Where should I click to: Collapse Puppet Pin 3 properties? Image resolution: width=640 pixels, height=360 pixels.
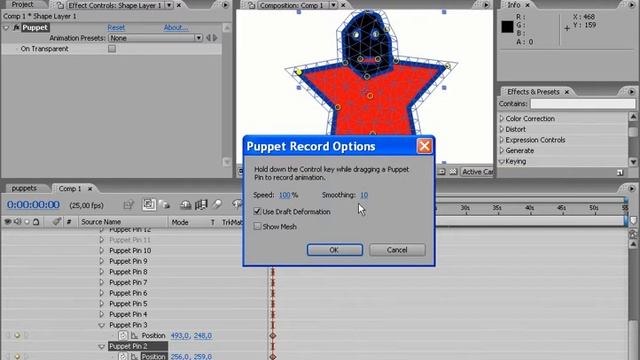point(102,325)
